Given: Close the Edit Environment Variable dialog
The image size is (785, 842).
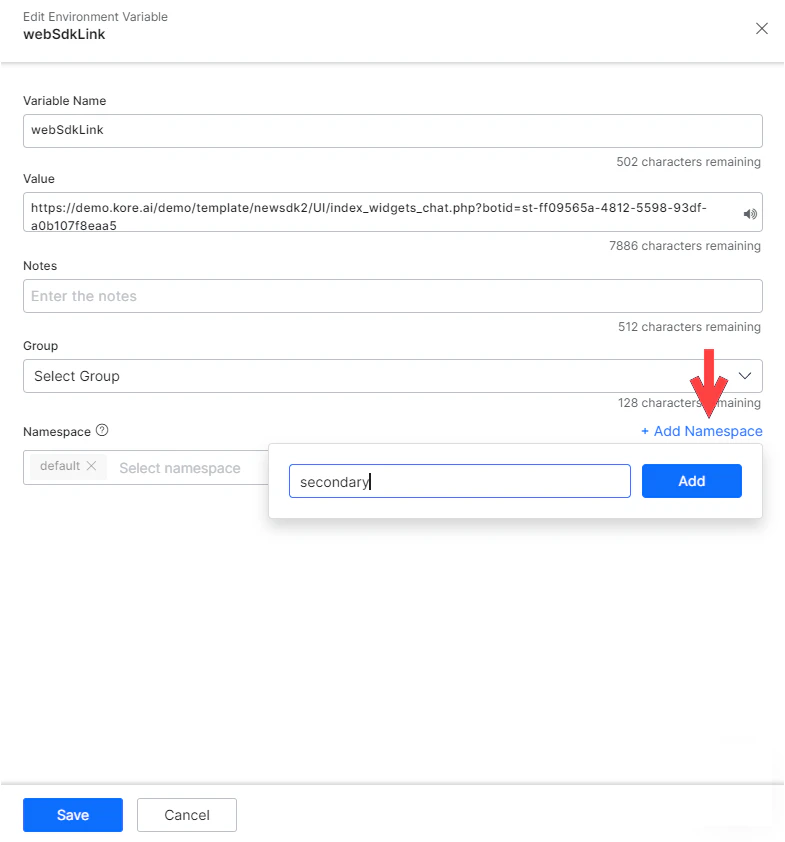Looking at the screenshot, I should click(x=762, y=28).
